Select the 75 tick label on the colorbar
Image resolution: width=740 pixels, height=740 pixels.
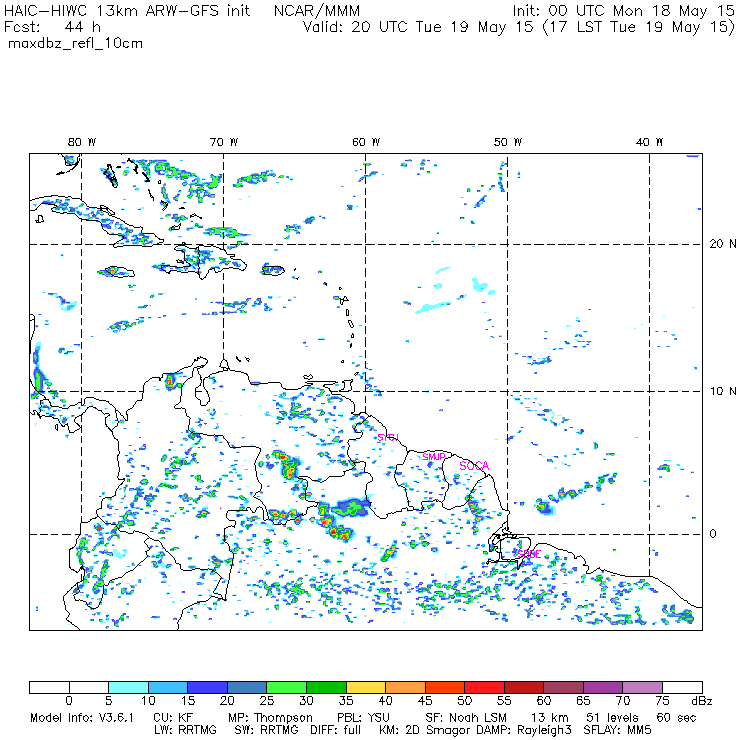click(662, 701)
